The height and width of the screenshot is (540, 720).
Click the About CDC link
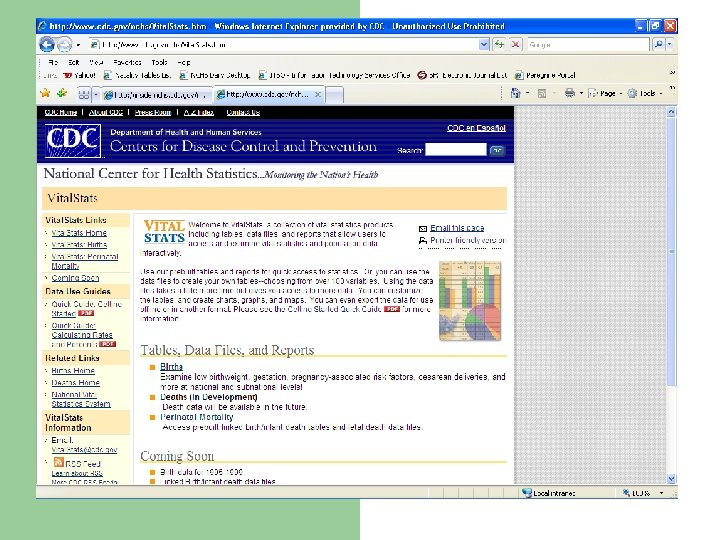[x=106, y=112]
